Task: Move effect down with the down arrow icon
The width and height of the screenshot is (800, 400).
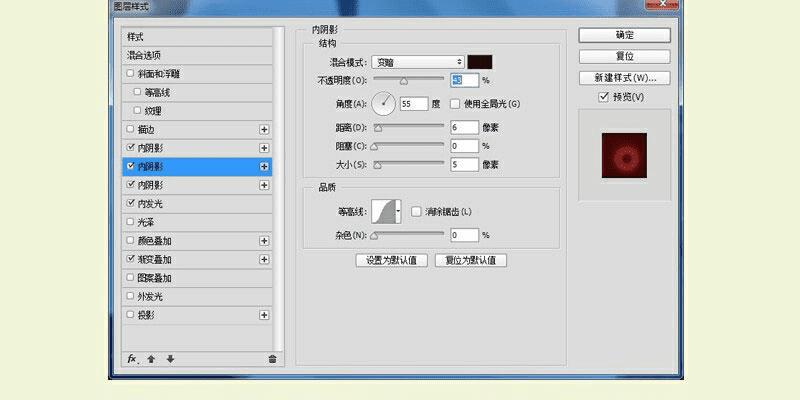Action: click(x=170, y=359)
